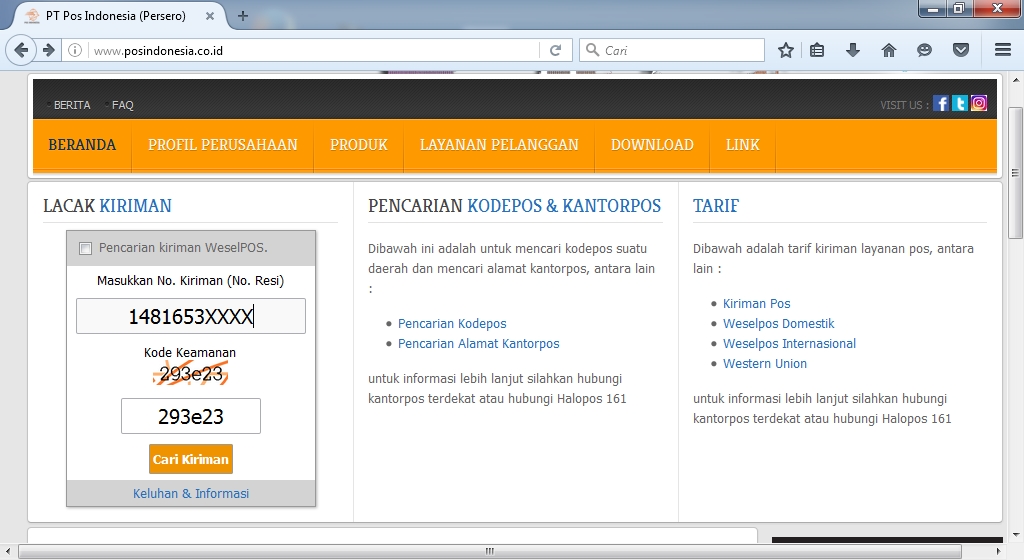The height and width of the screenshot is (560, 1024).
Task: Click the VISIT US label
Action: point(904,105)
